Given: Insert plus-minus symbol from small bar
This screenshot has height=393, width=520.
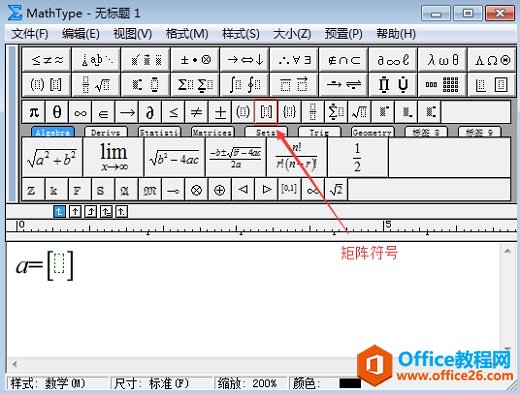Looking at the screenshot, I should pos(220,112).
